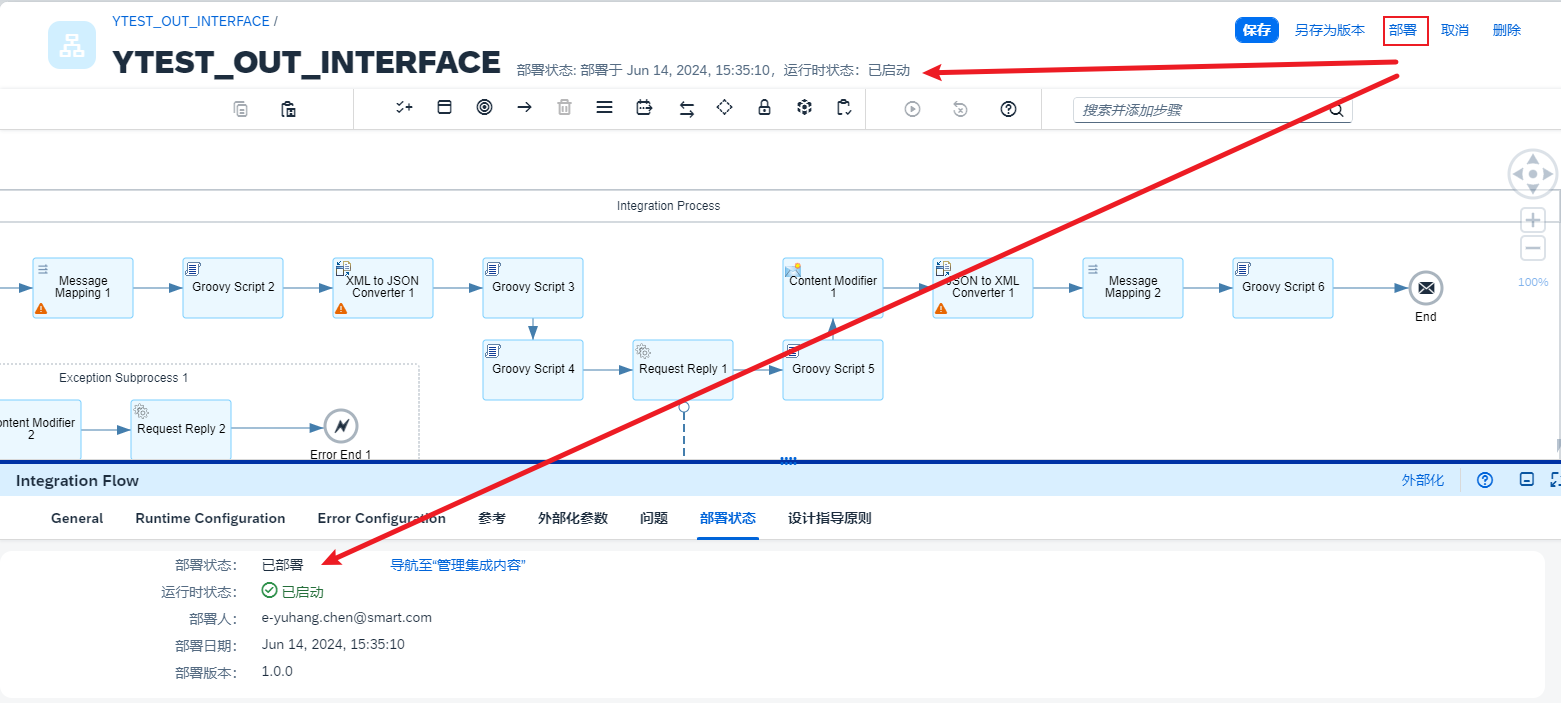The image size is (1561, 703).
Task: Minimize the Integration Flow properties panel
Action: (x=1526, y=480)
